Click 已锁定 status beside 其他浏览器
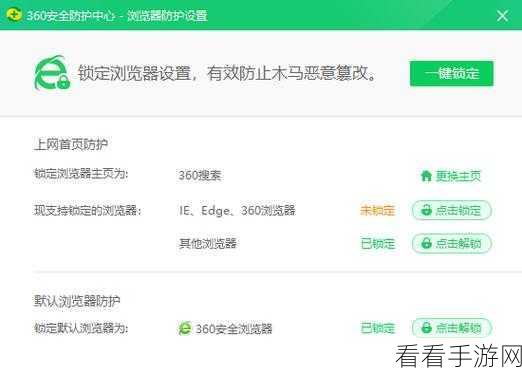 (378, 244)
